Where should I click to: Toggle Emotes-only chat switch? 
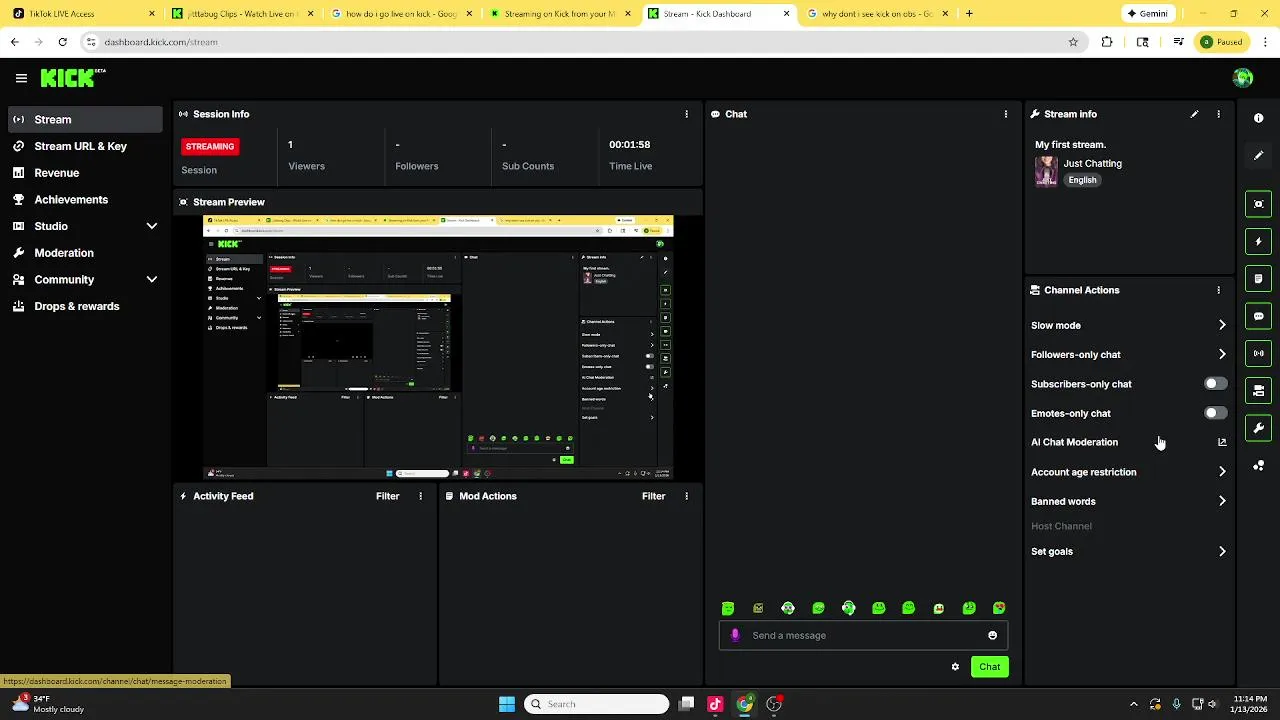pyautogui.click(x=1215, y=413)
